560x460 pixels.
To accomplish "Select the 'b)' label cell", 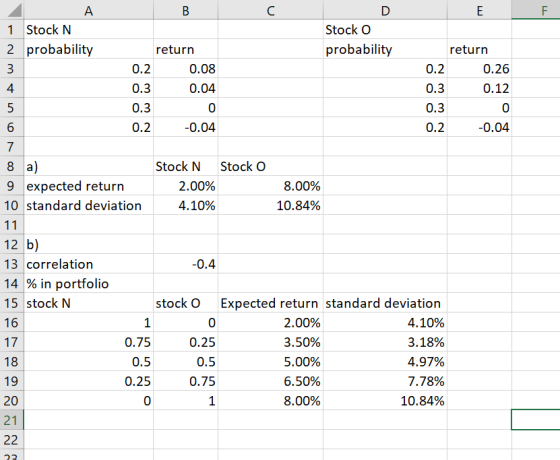I will [89, 244].
